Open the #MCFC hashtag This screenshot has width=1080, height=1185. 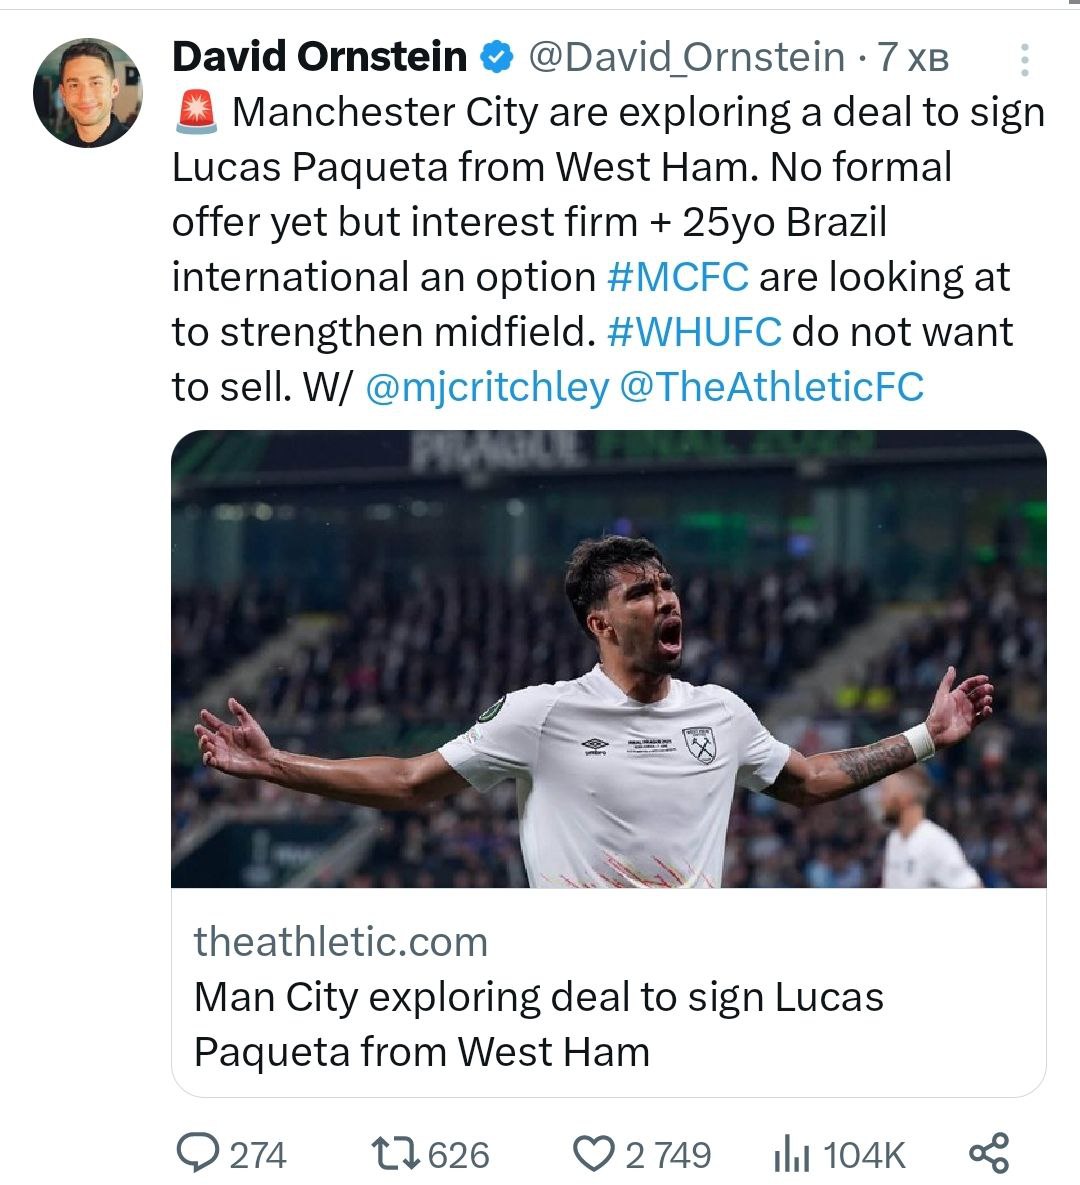[677, 277]
